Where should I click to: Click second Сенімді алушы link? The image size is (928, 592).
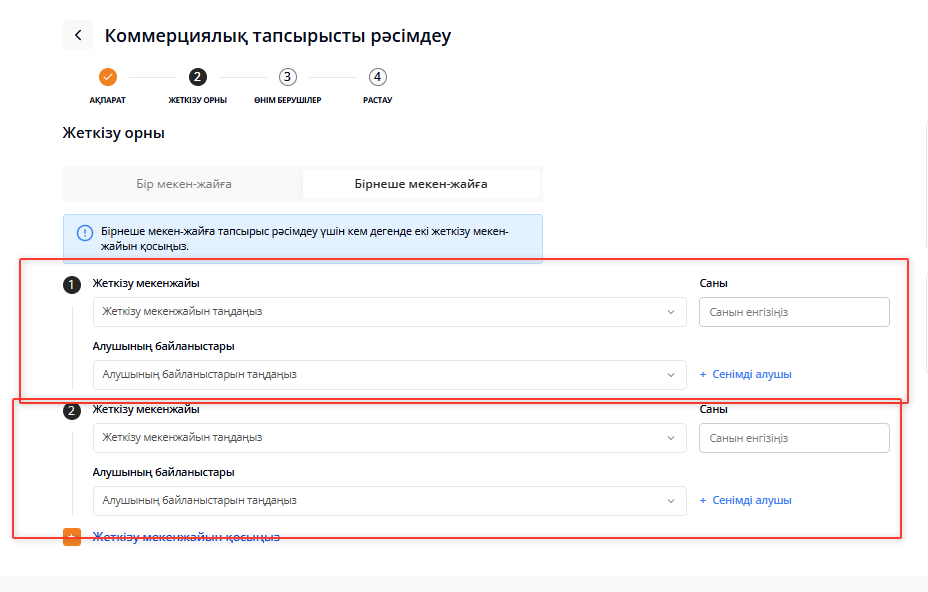[746, 501]
